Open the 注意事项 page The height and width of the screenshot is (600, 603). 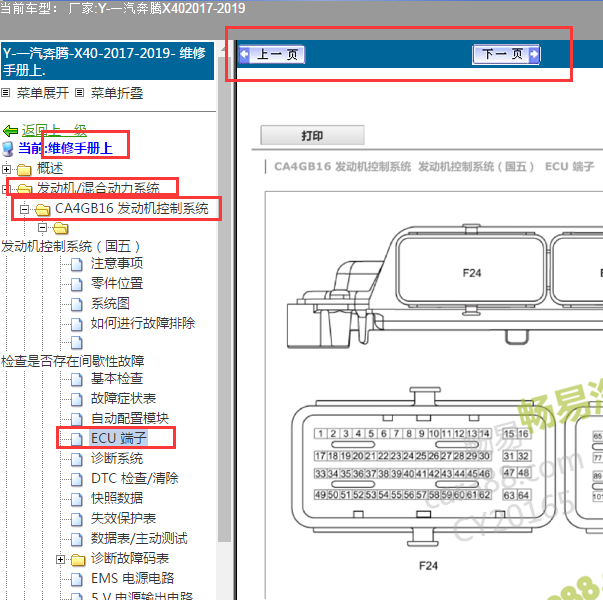[117, 263]
